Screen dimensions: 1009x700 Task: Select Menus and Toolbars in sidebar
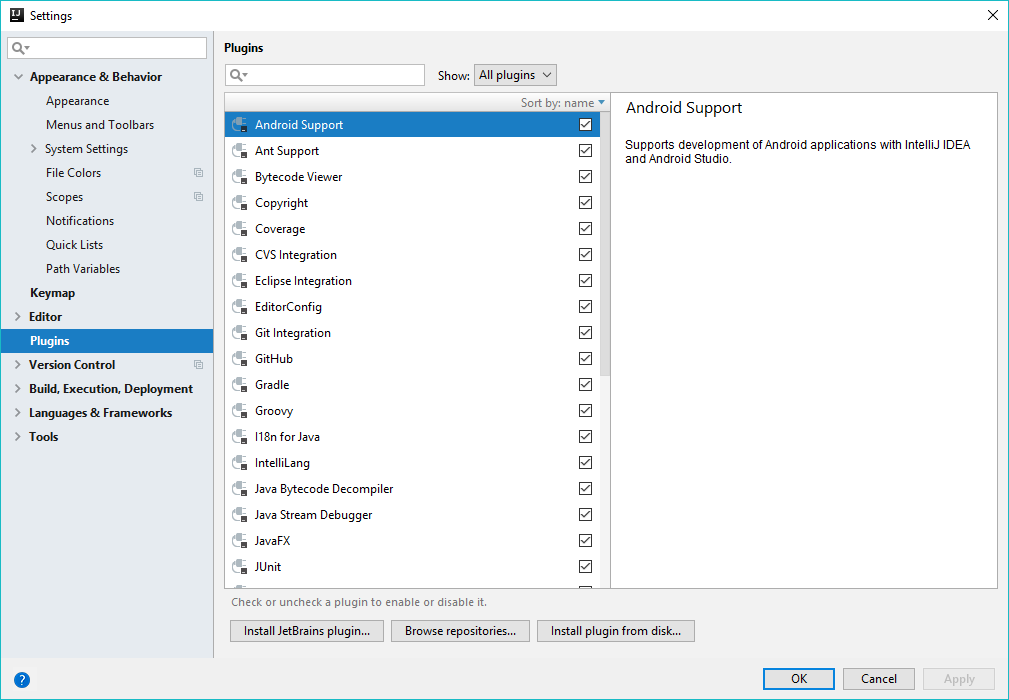100,125
